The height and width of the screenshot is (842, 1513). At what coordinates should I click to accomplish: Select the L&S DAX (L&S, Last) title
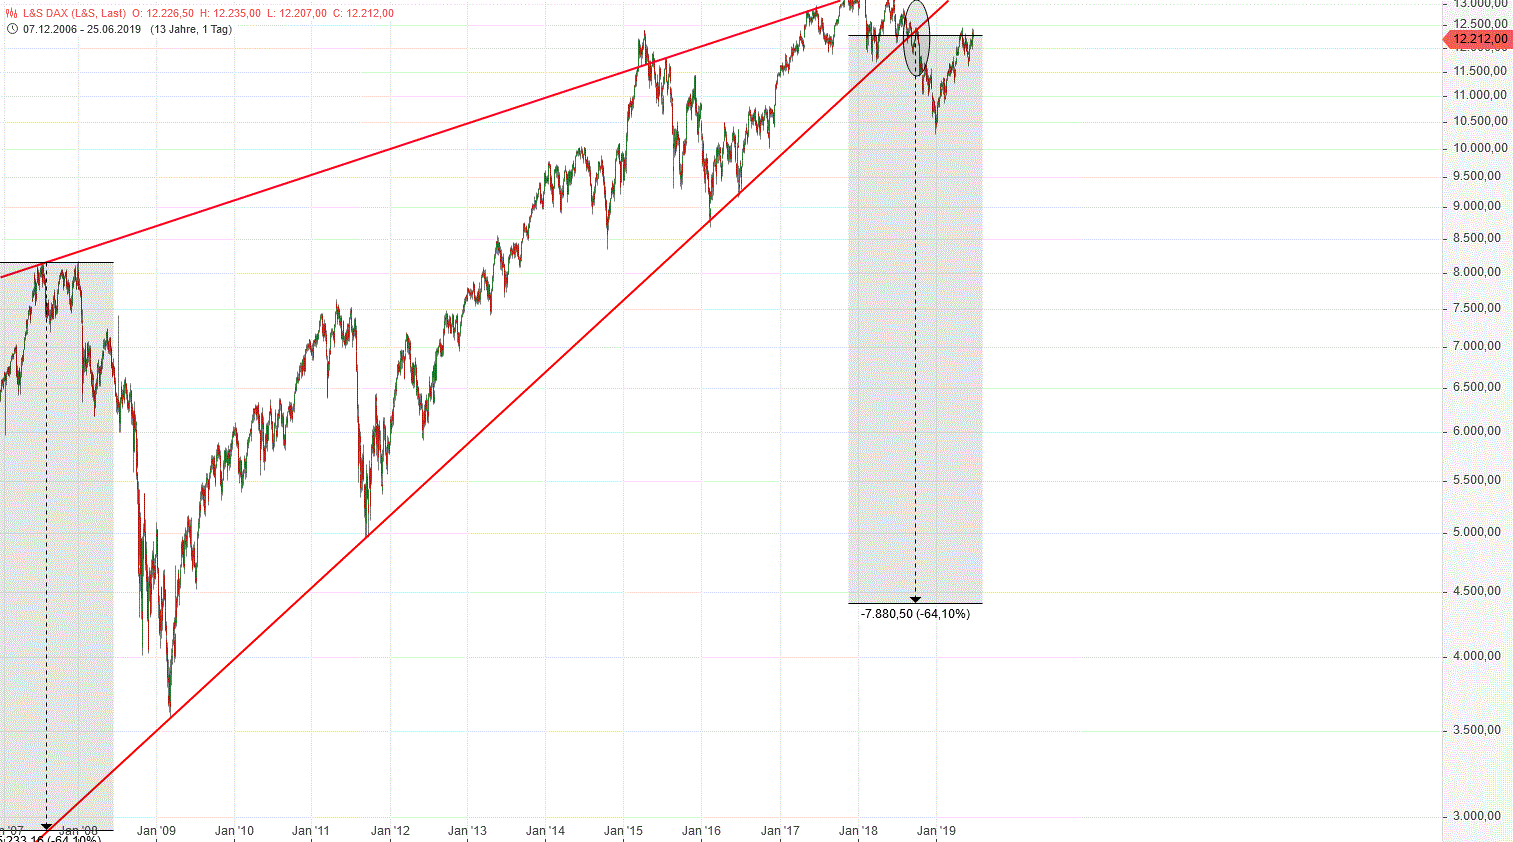pyautogui.click(x=75, y=13)
